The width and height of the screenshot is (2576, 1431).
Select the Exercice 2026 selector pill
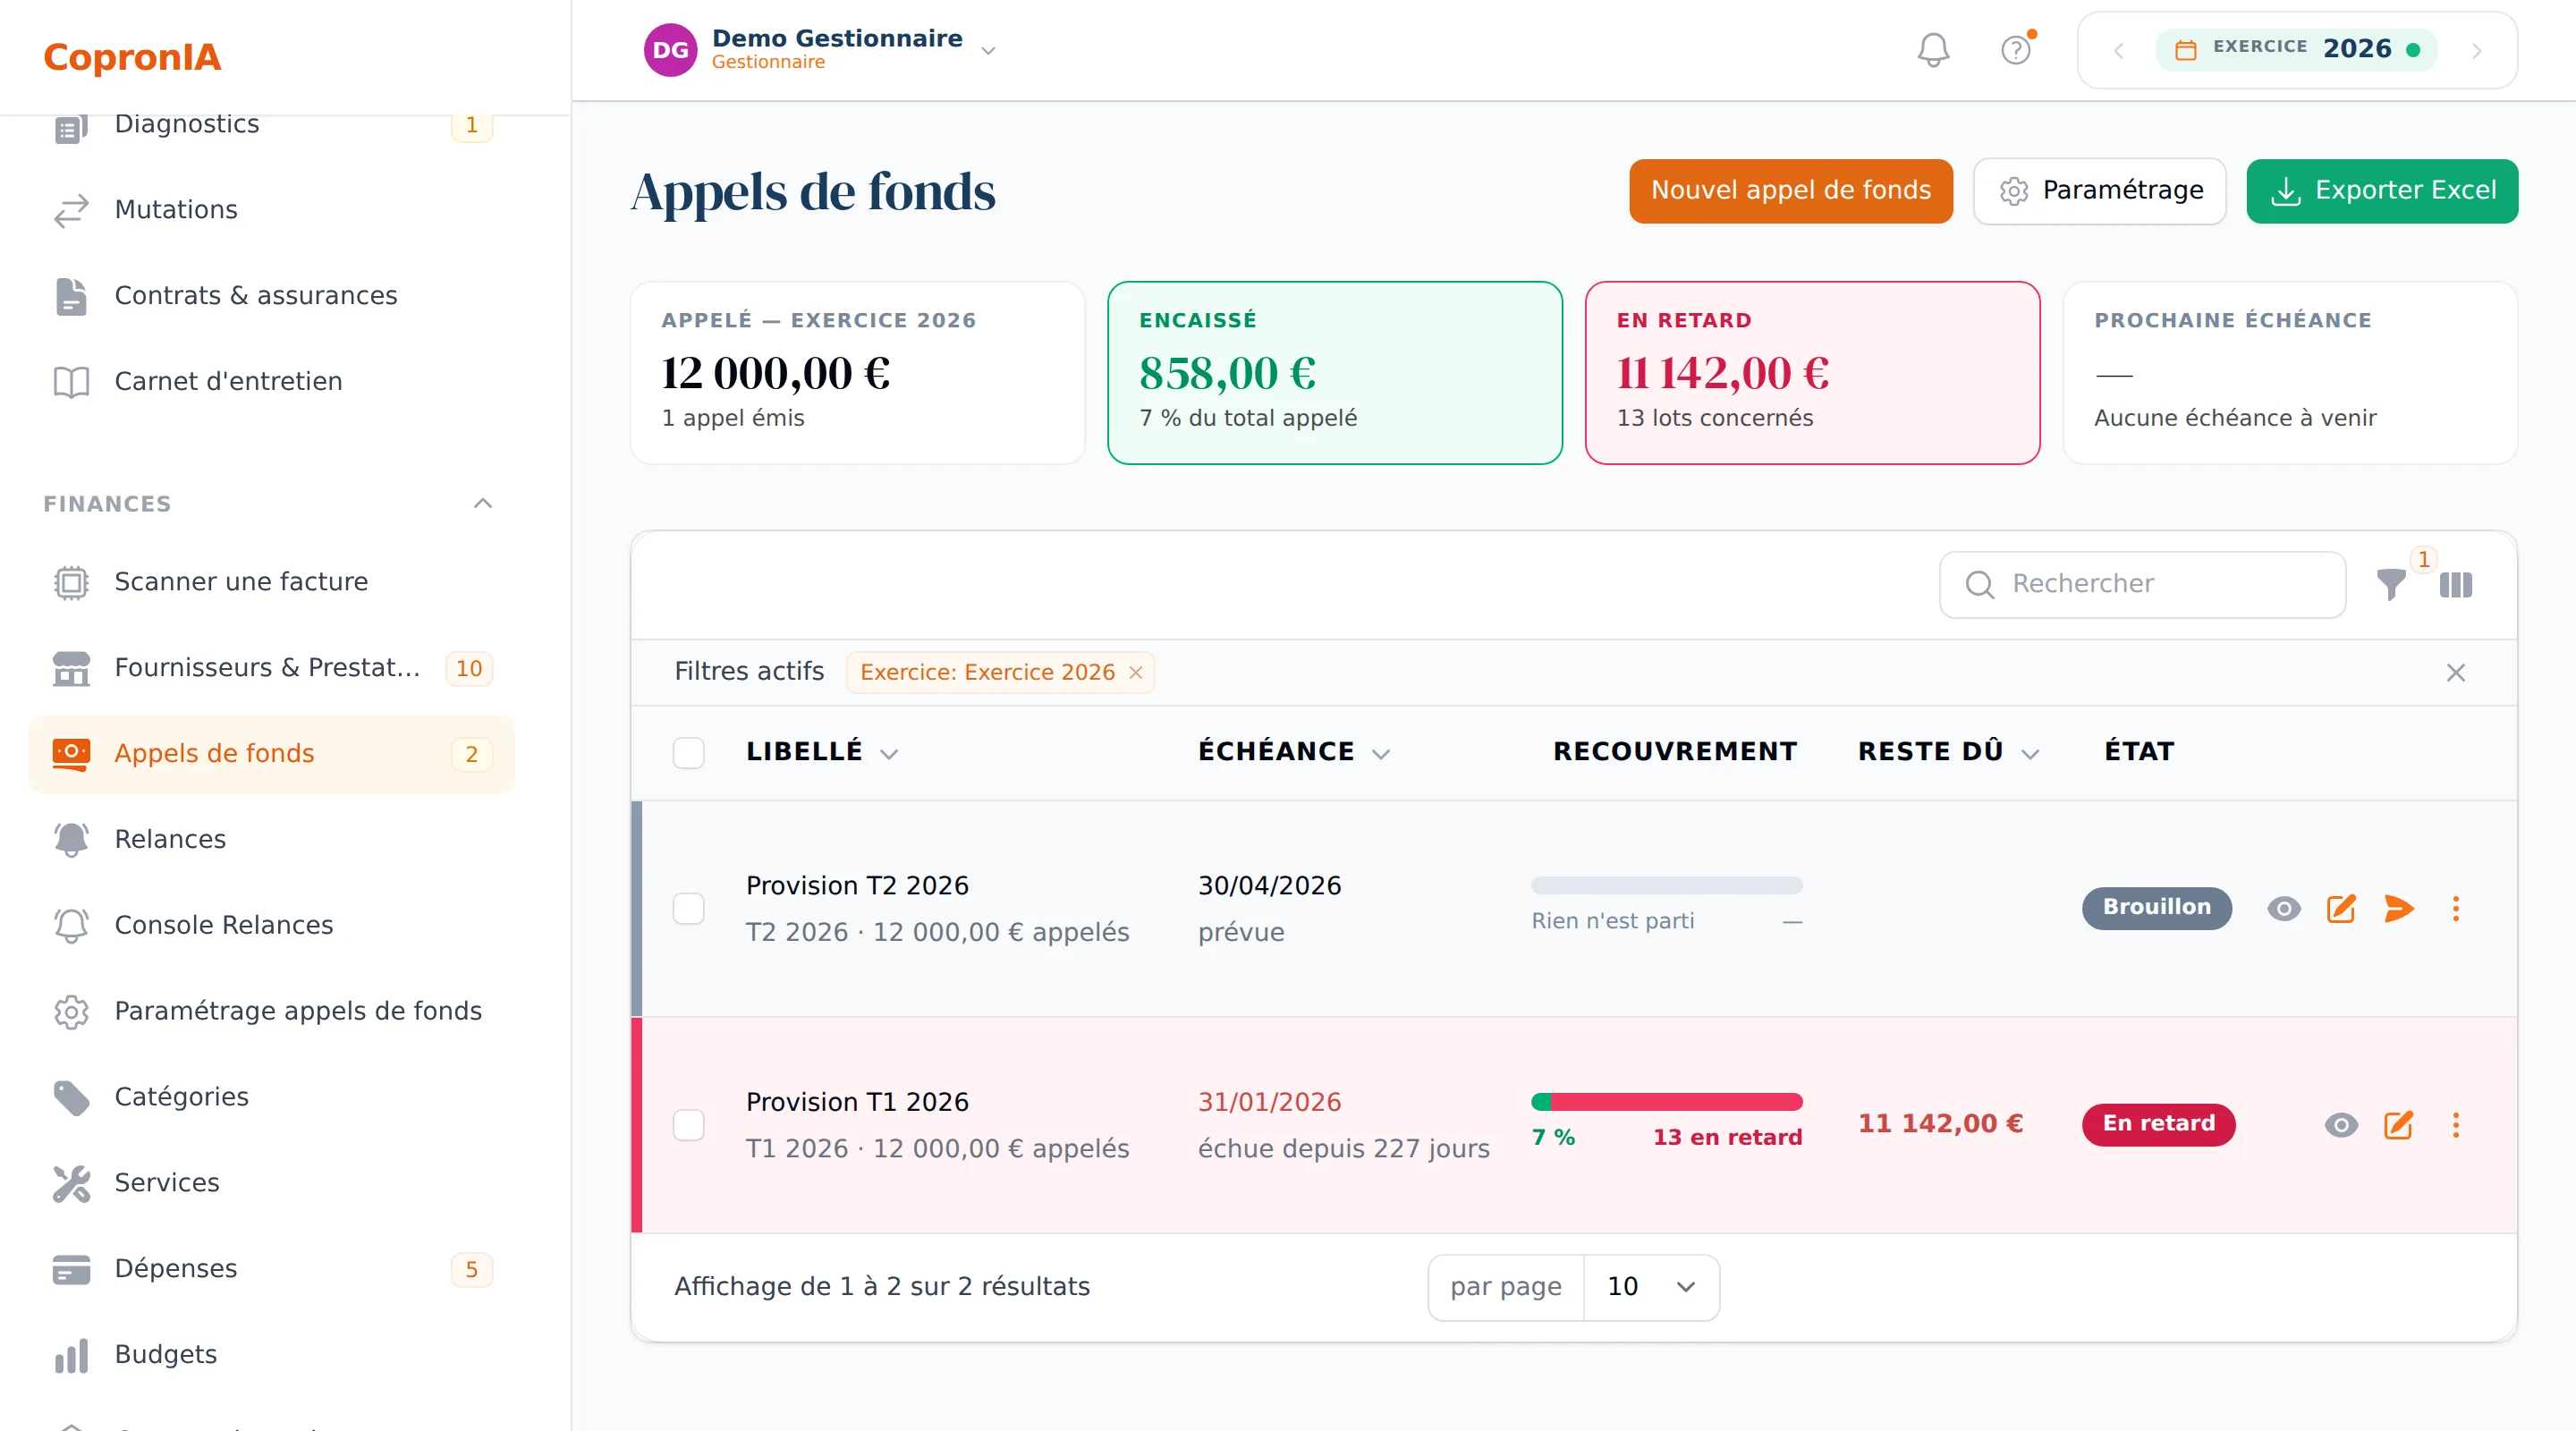[x=2296, y=49]
